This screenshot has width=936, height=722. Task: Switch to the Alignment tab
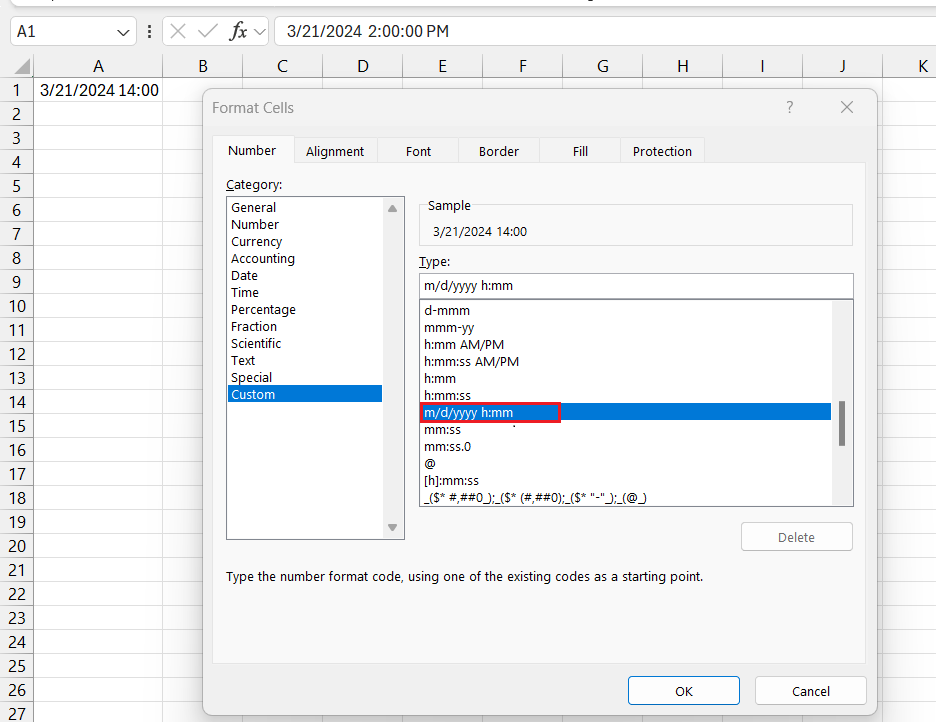[335, 152]
